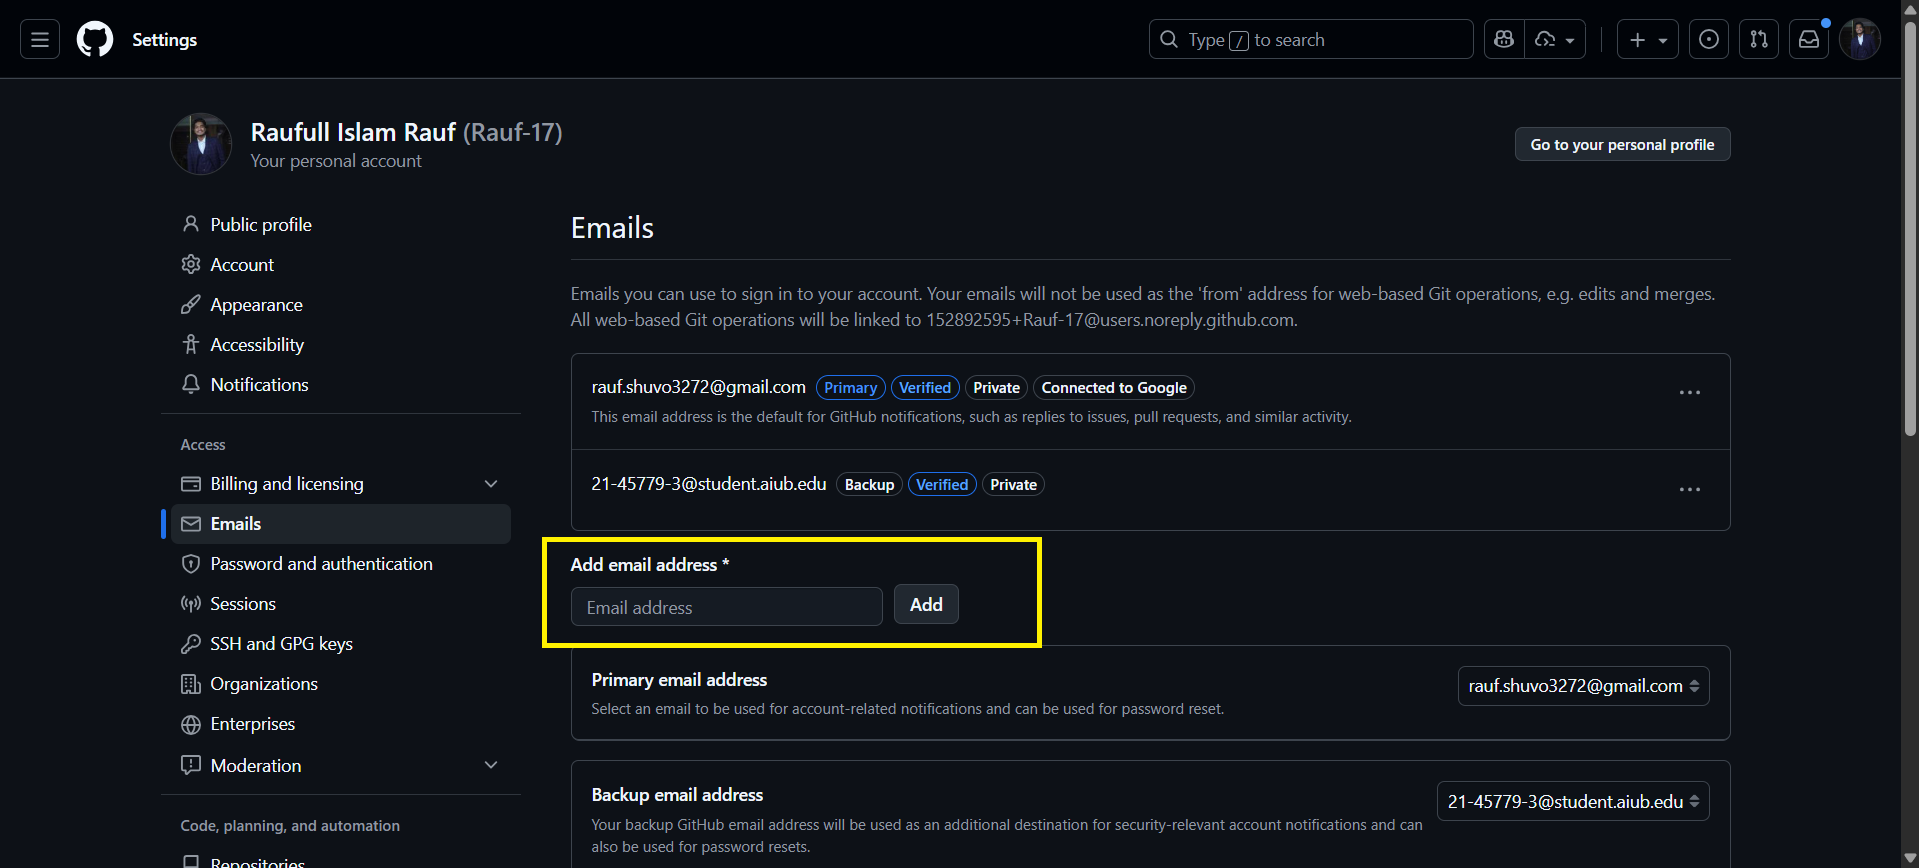Click the Connected to Google label
This screenshot has width=1919, height=868.
point(1114,388)
